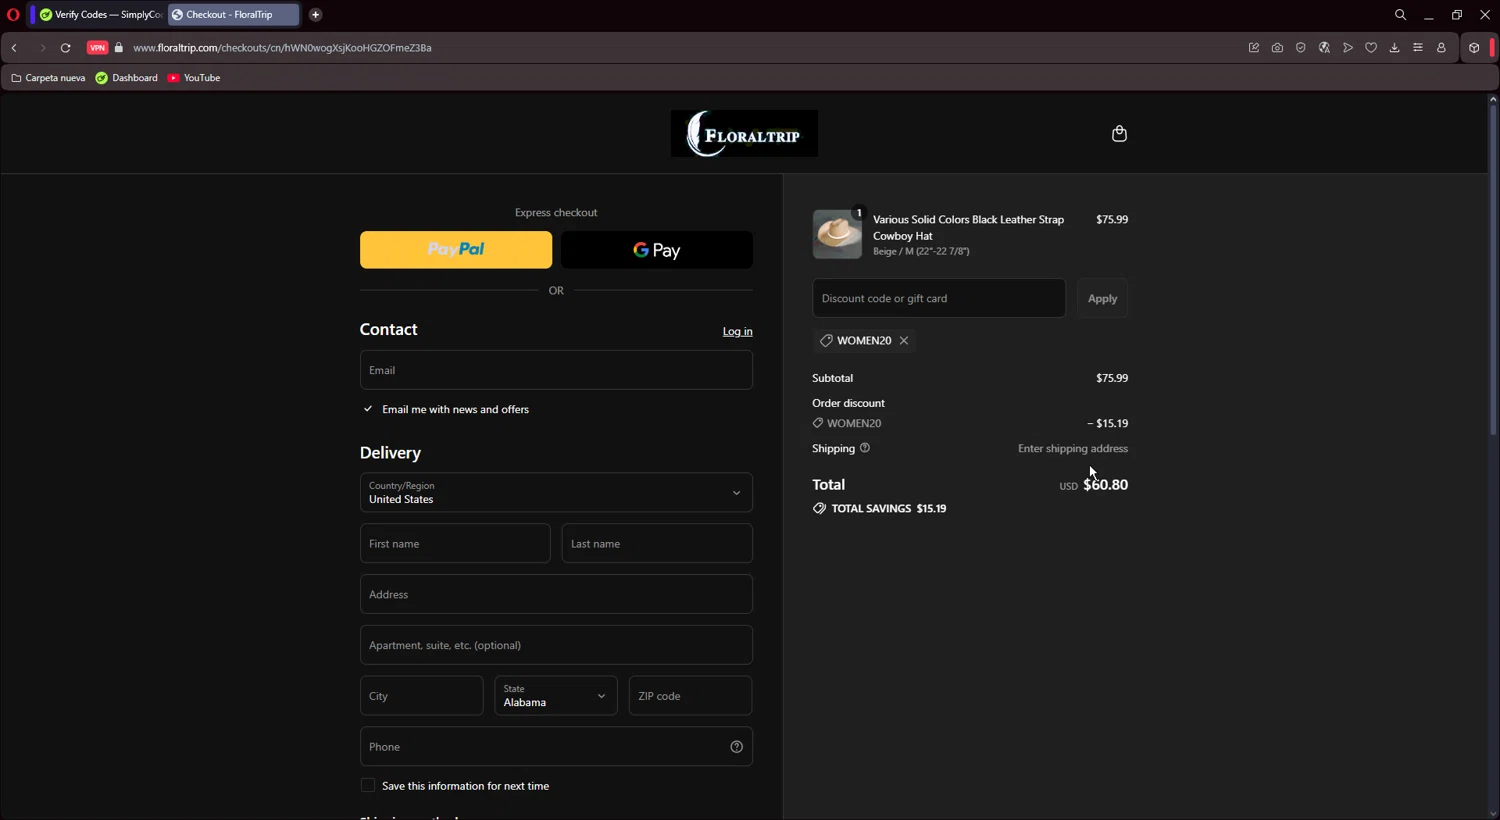Bookmark page with the heart icon
The image size is (1500, 820).
click(1371, 48)
